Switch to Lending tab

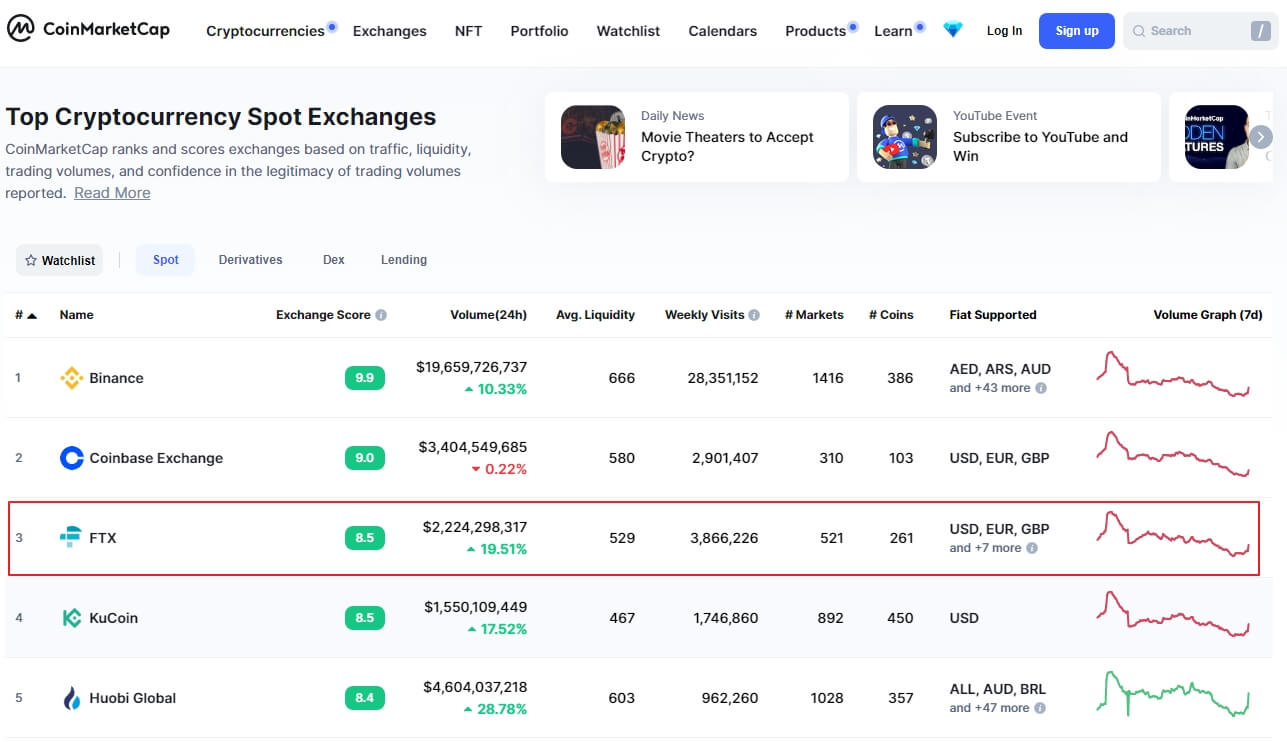coord(404,260)
